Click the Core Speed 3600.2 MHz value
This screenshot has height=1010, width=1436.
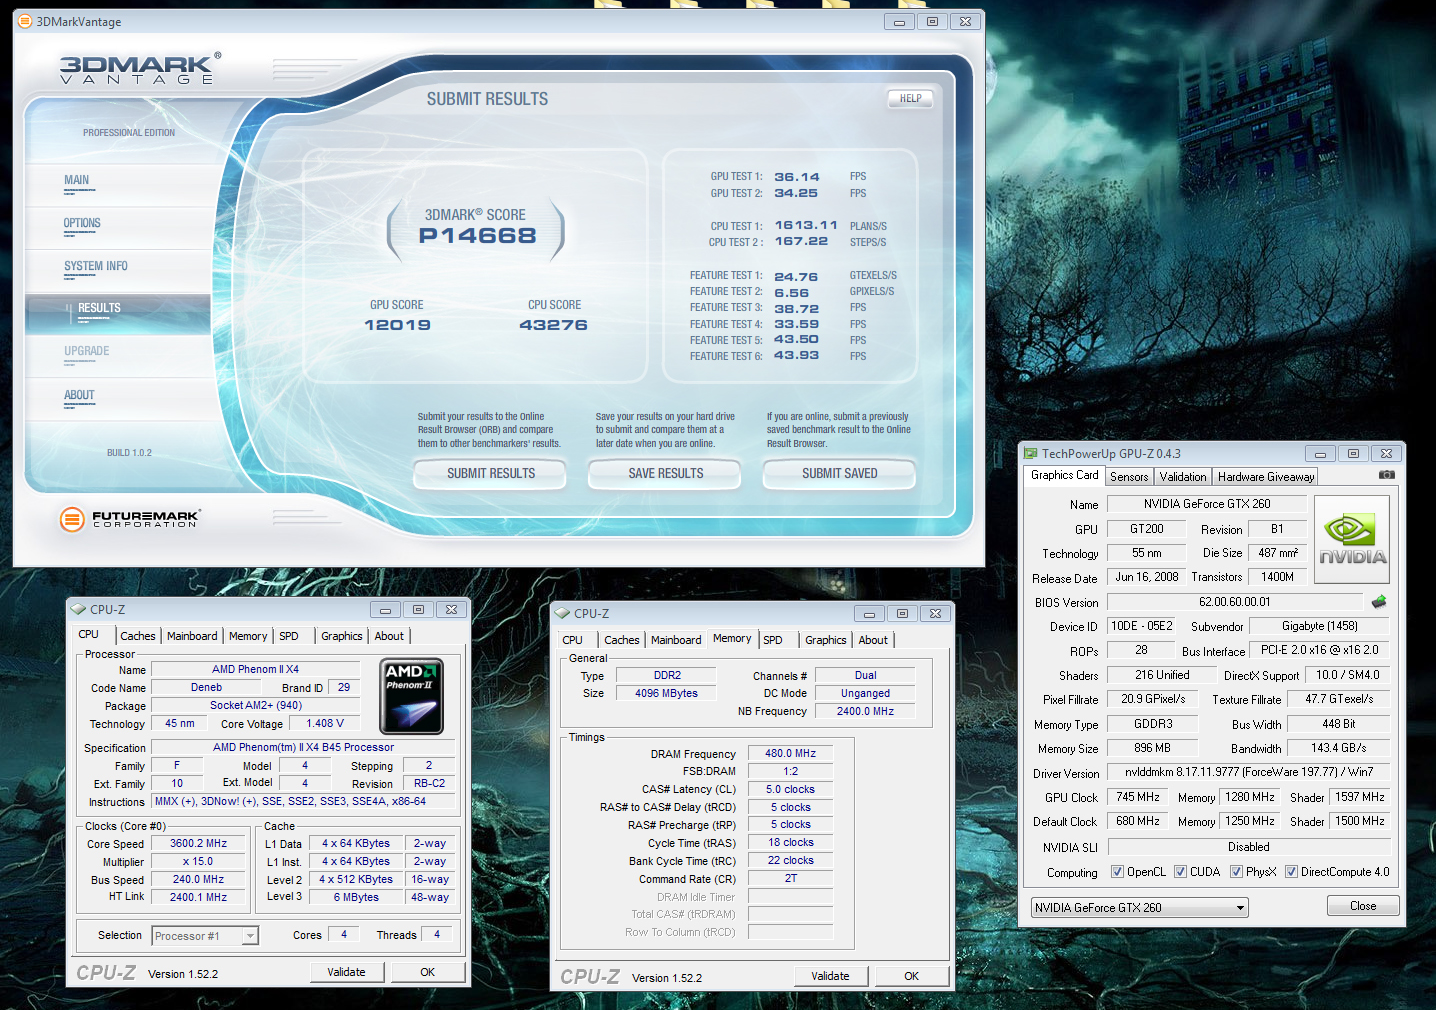[199, 844]
